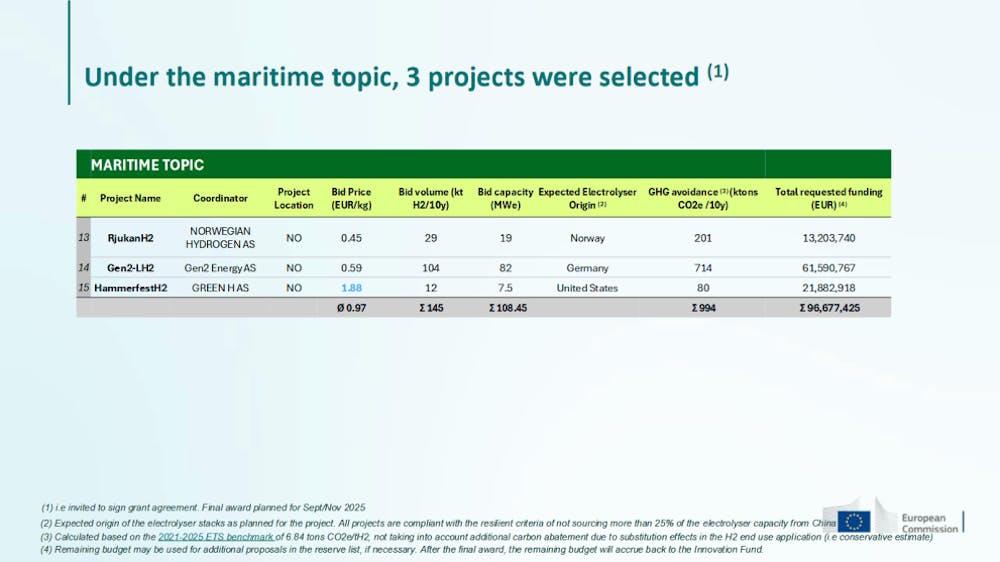Select the 21,882,918 funding value
Screen dimensions: 1000x562
829,288
